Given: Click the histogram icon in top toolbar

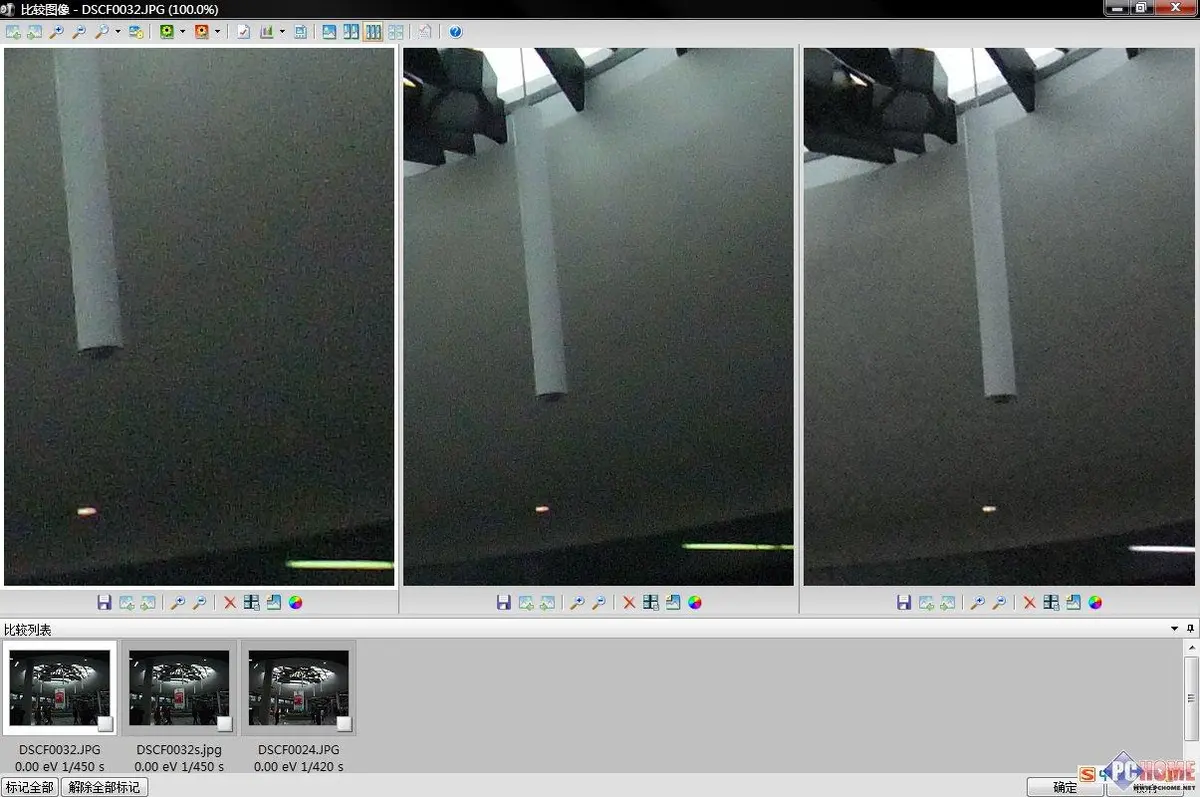Looking at the screenshot, I should pos(267,32).
